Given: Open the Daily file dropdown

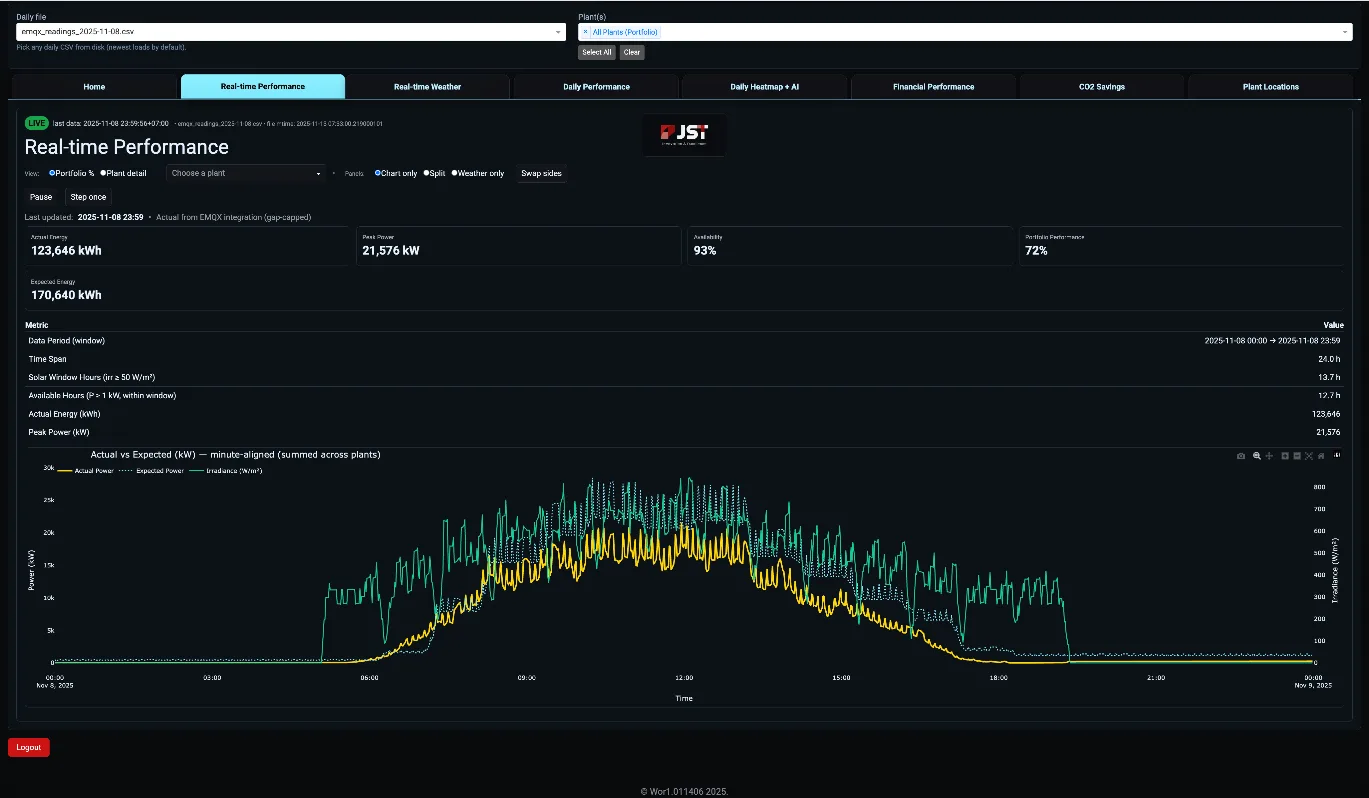Looking at the screenshot, I should pos(292,32).
